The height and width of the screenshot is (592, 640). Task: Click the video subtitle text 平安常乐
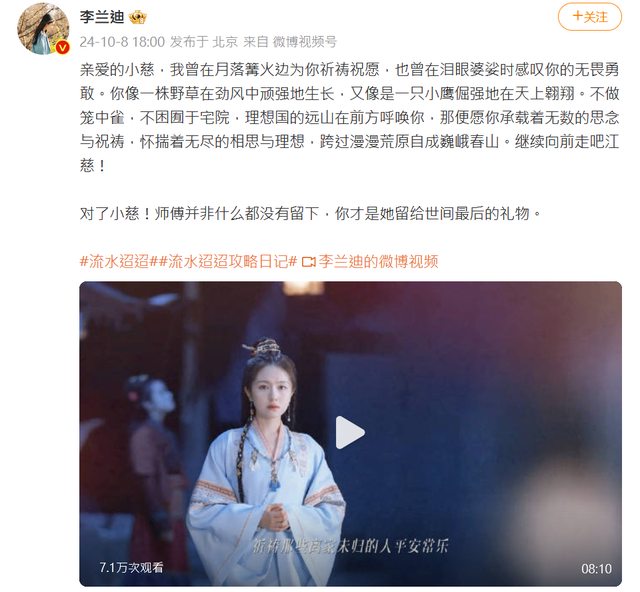[x=420, y=546]
